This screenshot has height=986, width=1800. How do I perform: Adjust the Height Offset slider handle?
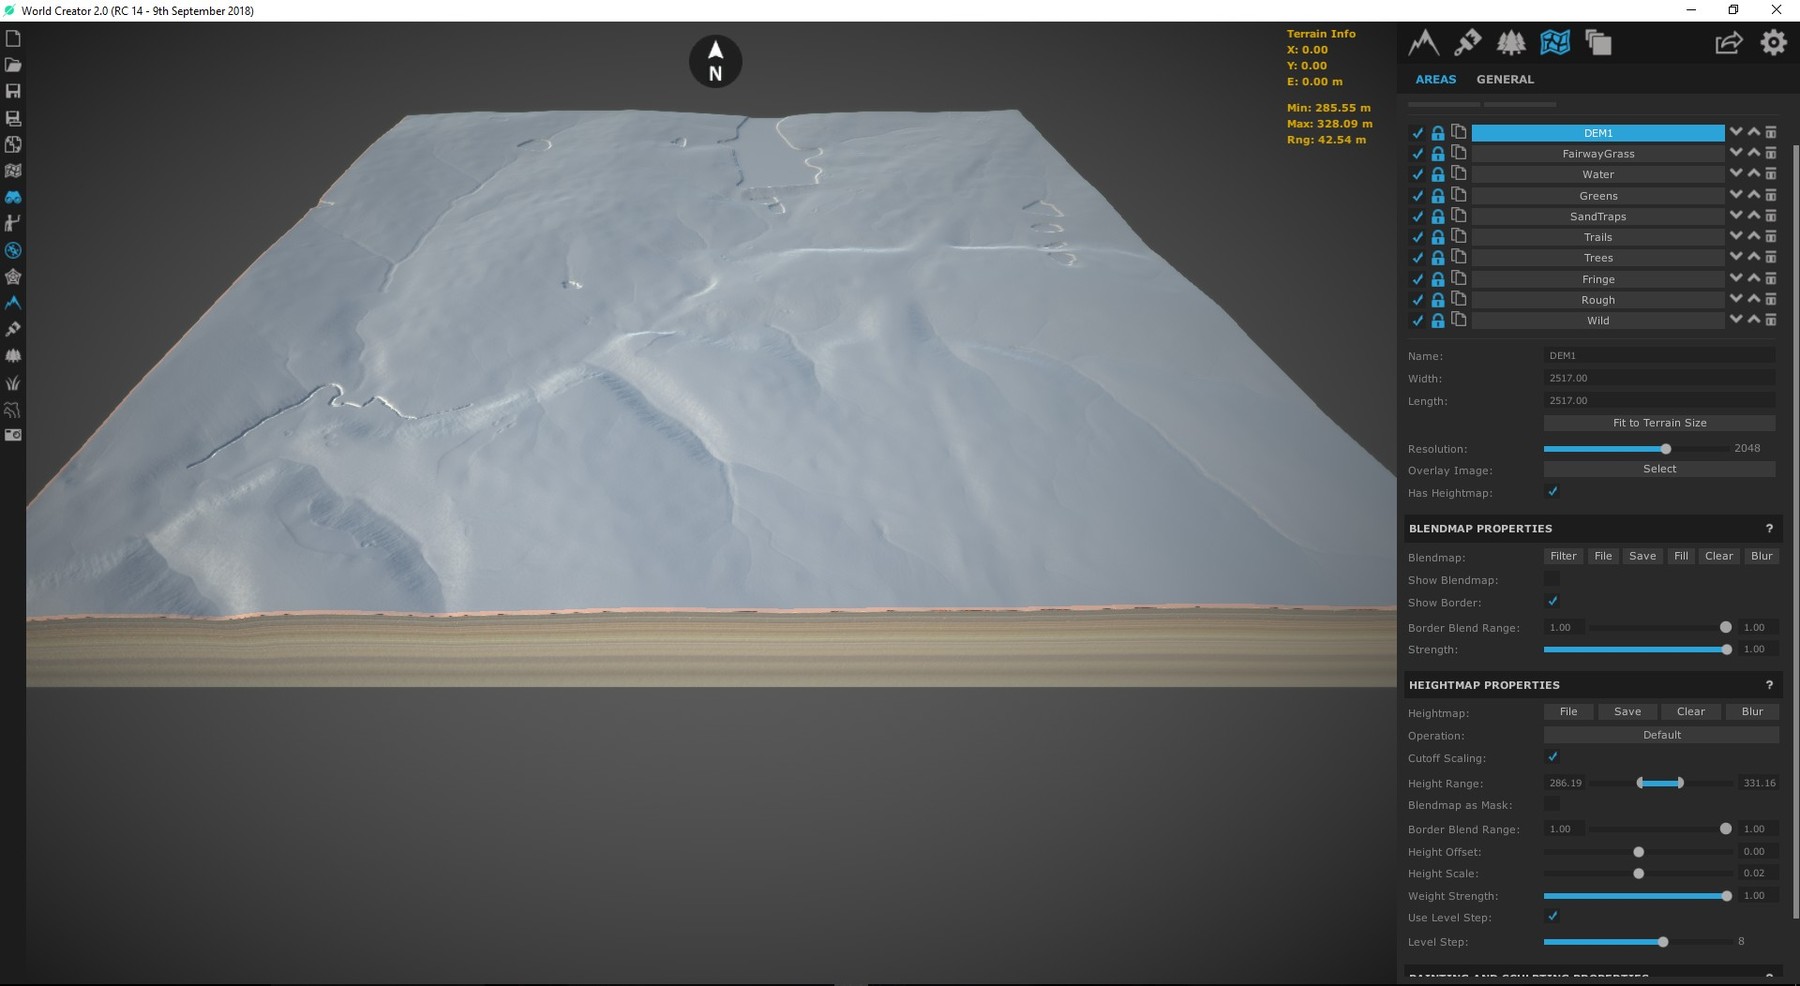click(1638, 852)
